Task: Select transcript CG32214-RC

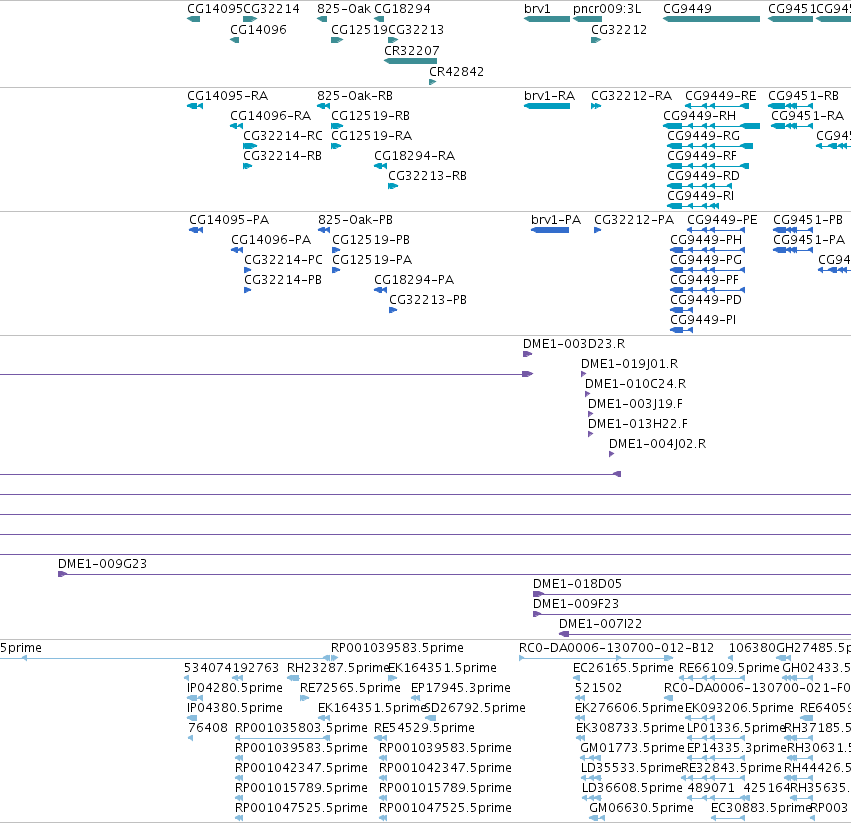Action: [283, 136]
